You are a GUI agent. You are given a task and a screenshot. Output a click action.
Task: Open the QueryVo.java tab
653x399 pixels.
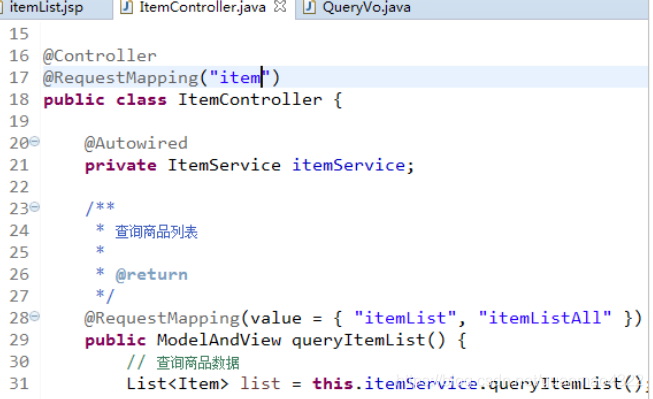coord(366,7)
